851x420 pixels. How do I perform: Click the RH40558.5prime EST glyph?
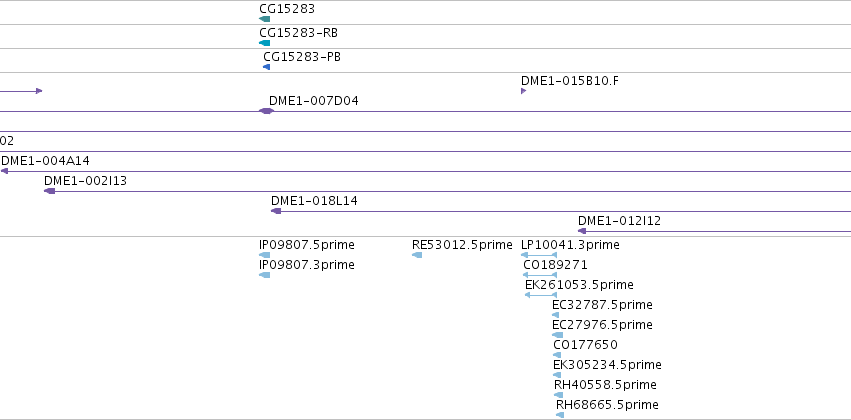558,395
